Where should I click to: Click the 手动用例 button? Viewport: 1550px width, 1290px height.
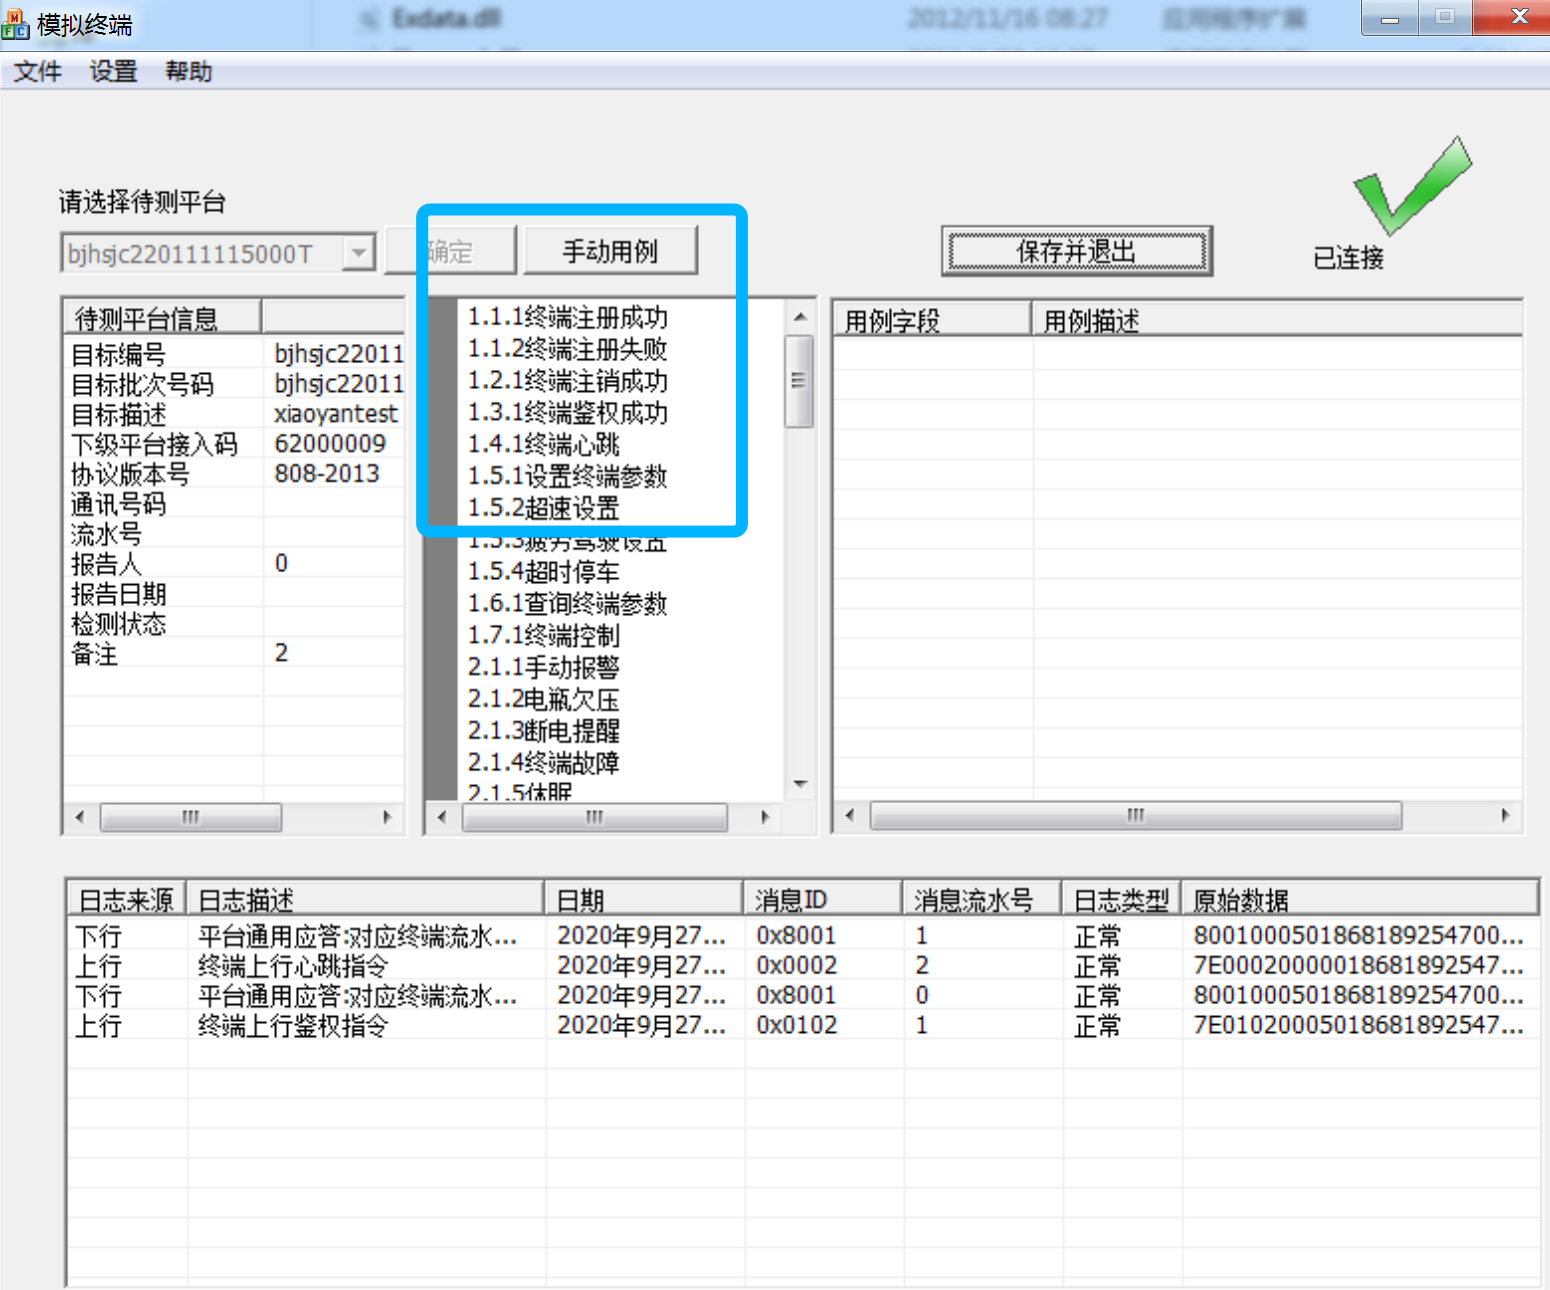click(611, 250)
